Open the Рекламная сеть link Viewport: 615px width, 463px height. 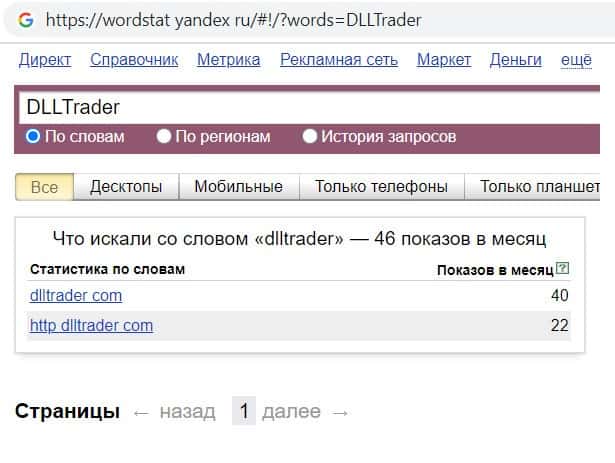(x=339, y=60)
